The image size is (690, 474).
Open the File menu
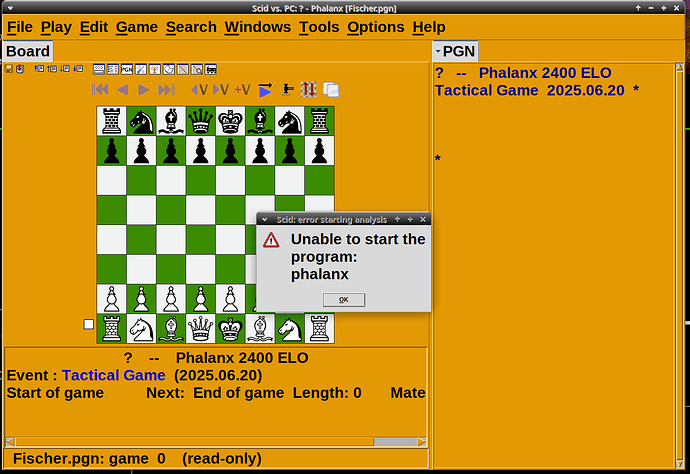tap(20, 27)
